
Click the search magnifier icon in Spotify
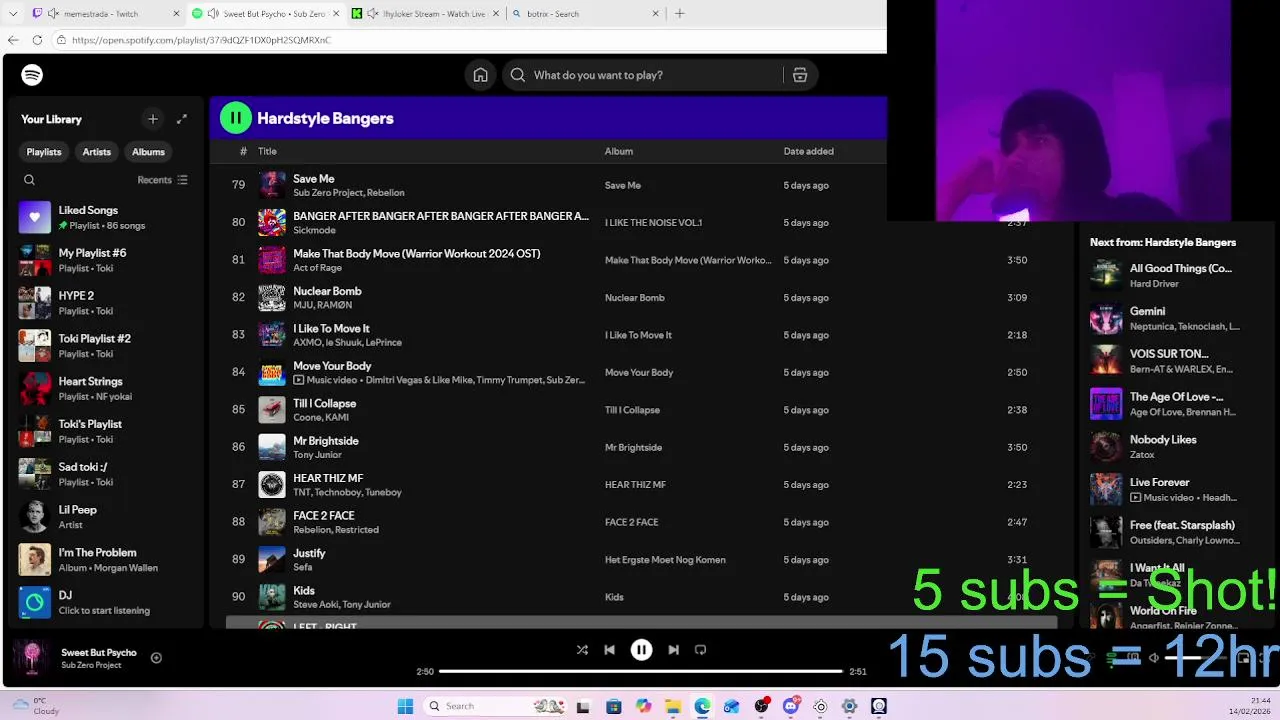518,75
